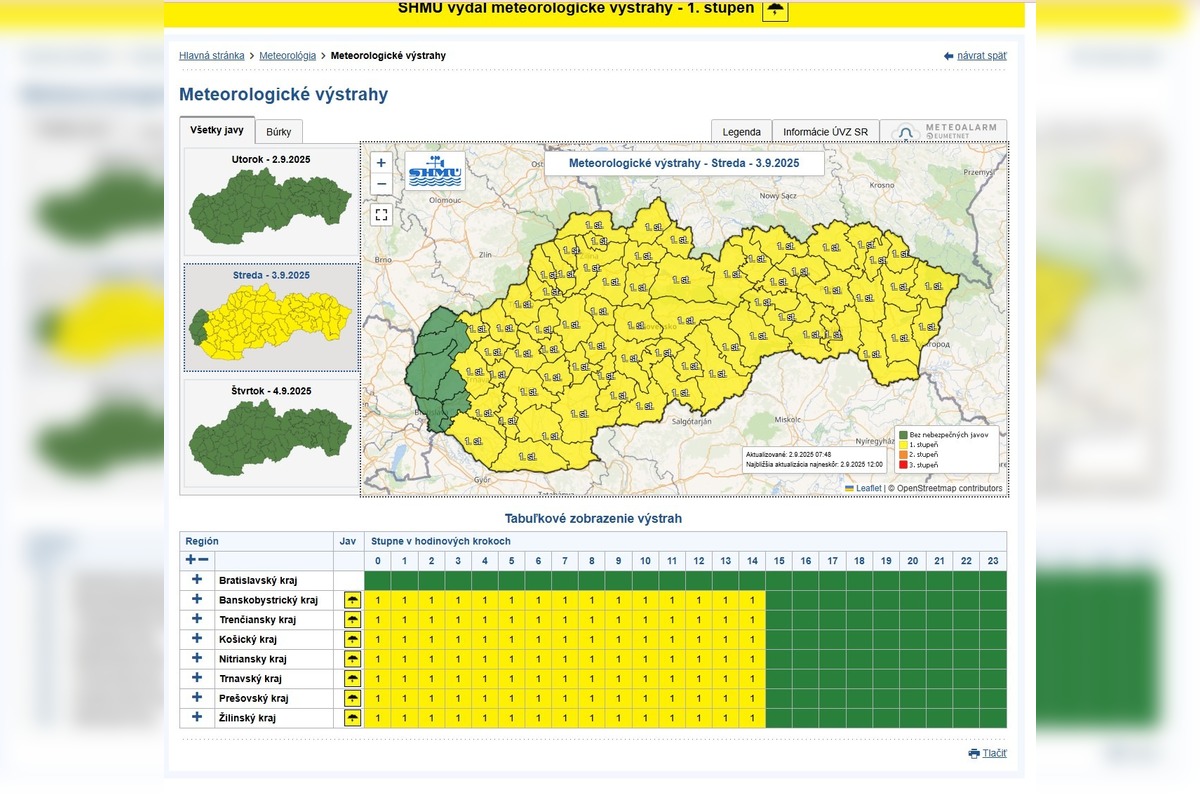Expand the Trenčiansky kraj row
1200x800 pixels.
click(197, 619)
